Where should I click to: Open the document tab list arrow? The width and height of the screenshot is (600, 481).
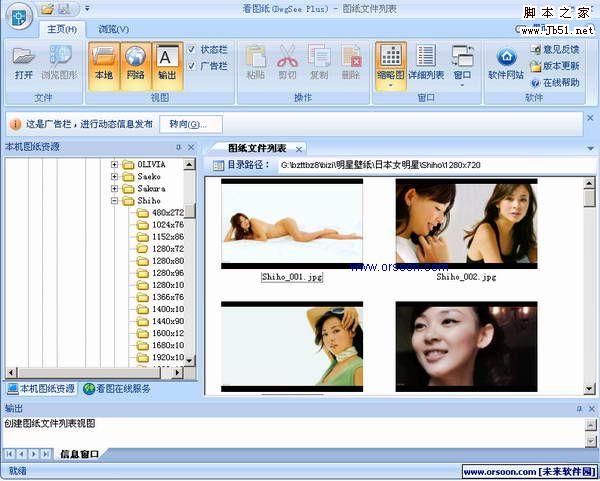click(x=590, y=148)
